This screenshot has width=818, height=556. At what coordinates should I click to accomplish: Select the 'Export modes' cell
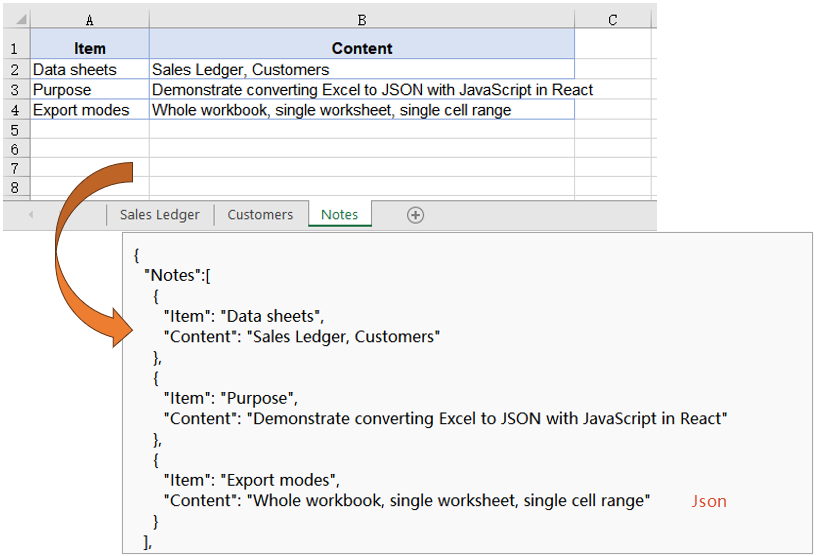pyautogui.click(x=90, y=110)
